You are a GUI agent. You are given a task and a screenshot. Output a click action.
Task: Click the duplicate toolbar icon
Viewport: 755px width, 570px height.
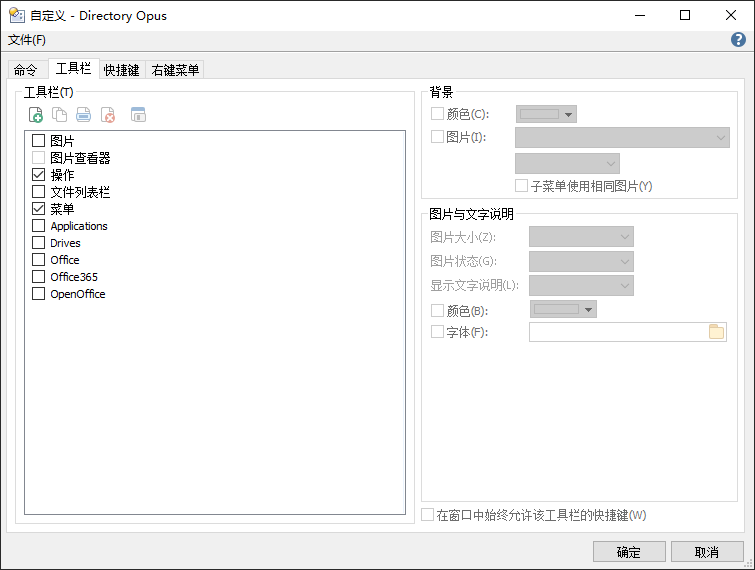pyautogui.click(x=60, y=115)
